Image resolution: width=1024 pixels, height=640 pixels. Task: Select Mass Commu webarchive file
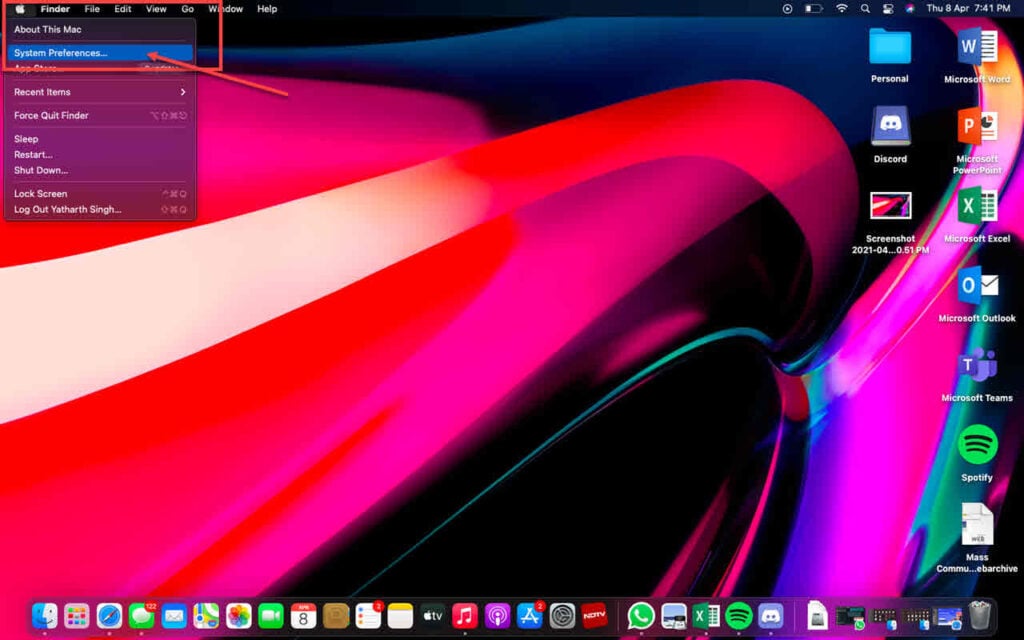(x=977, y=524)
